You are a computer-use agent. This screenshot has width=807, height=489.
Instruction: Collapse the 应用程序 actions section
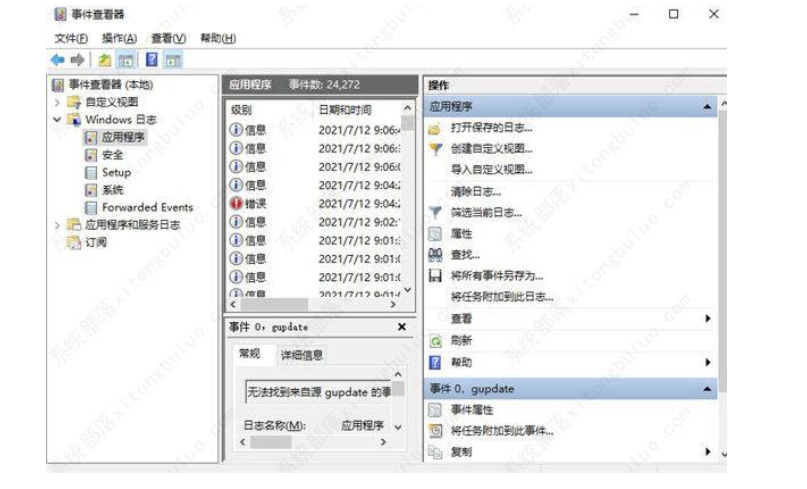pos(707,107)
